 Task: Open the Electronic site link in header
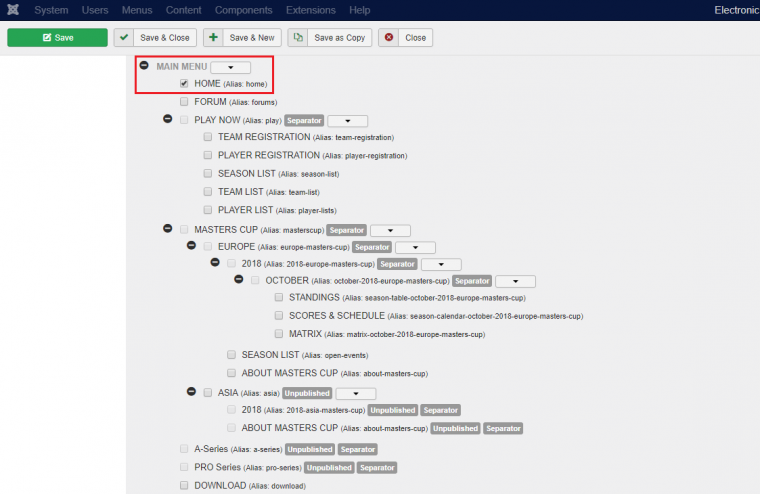tap(737, 10)
